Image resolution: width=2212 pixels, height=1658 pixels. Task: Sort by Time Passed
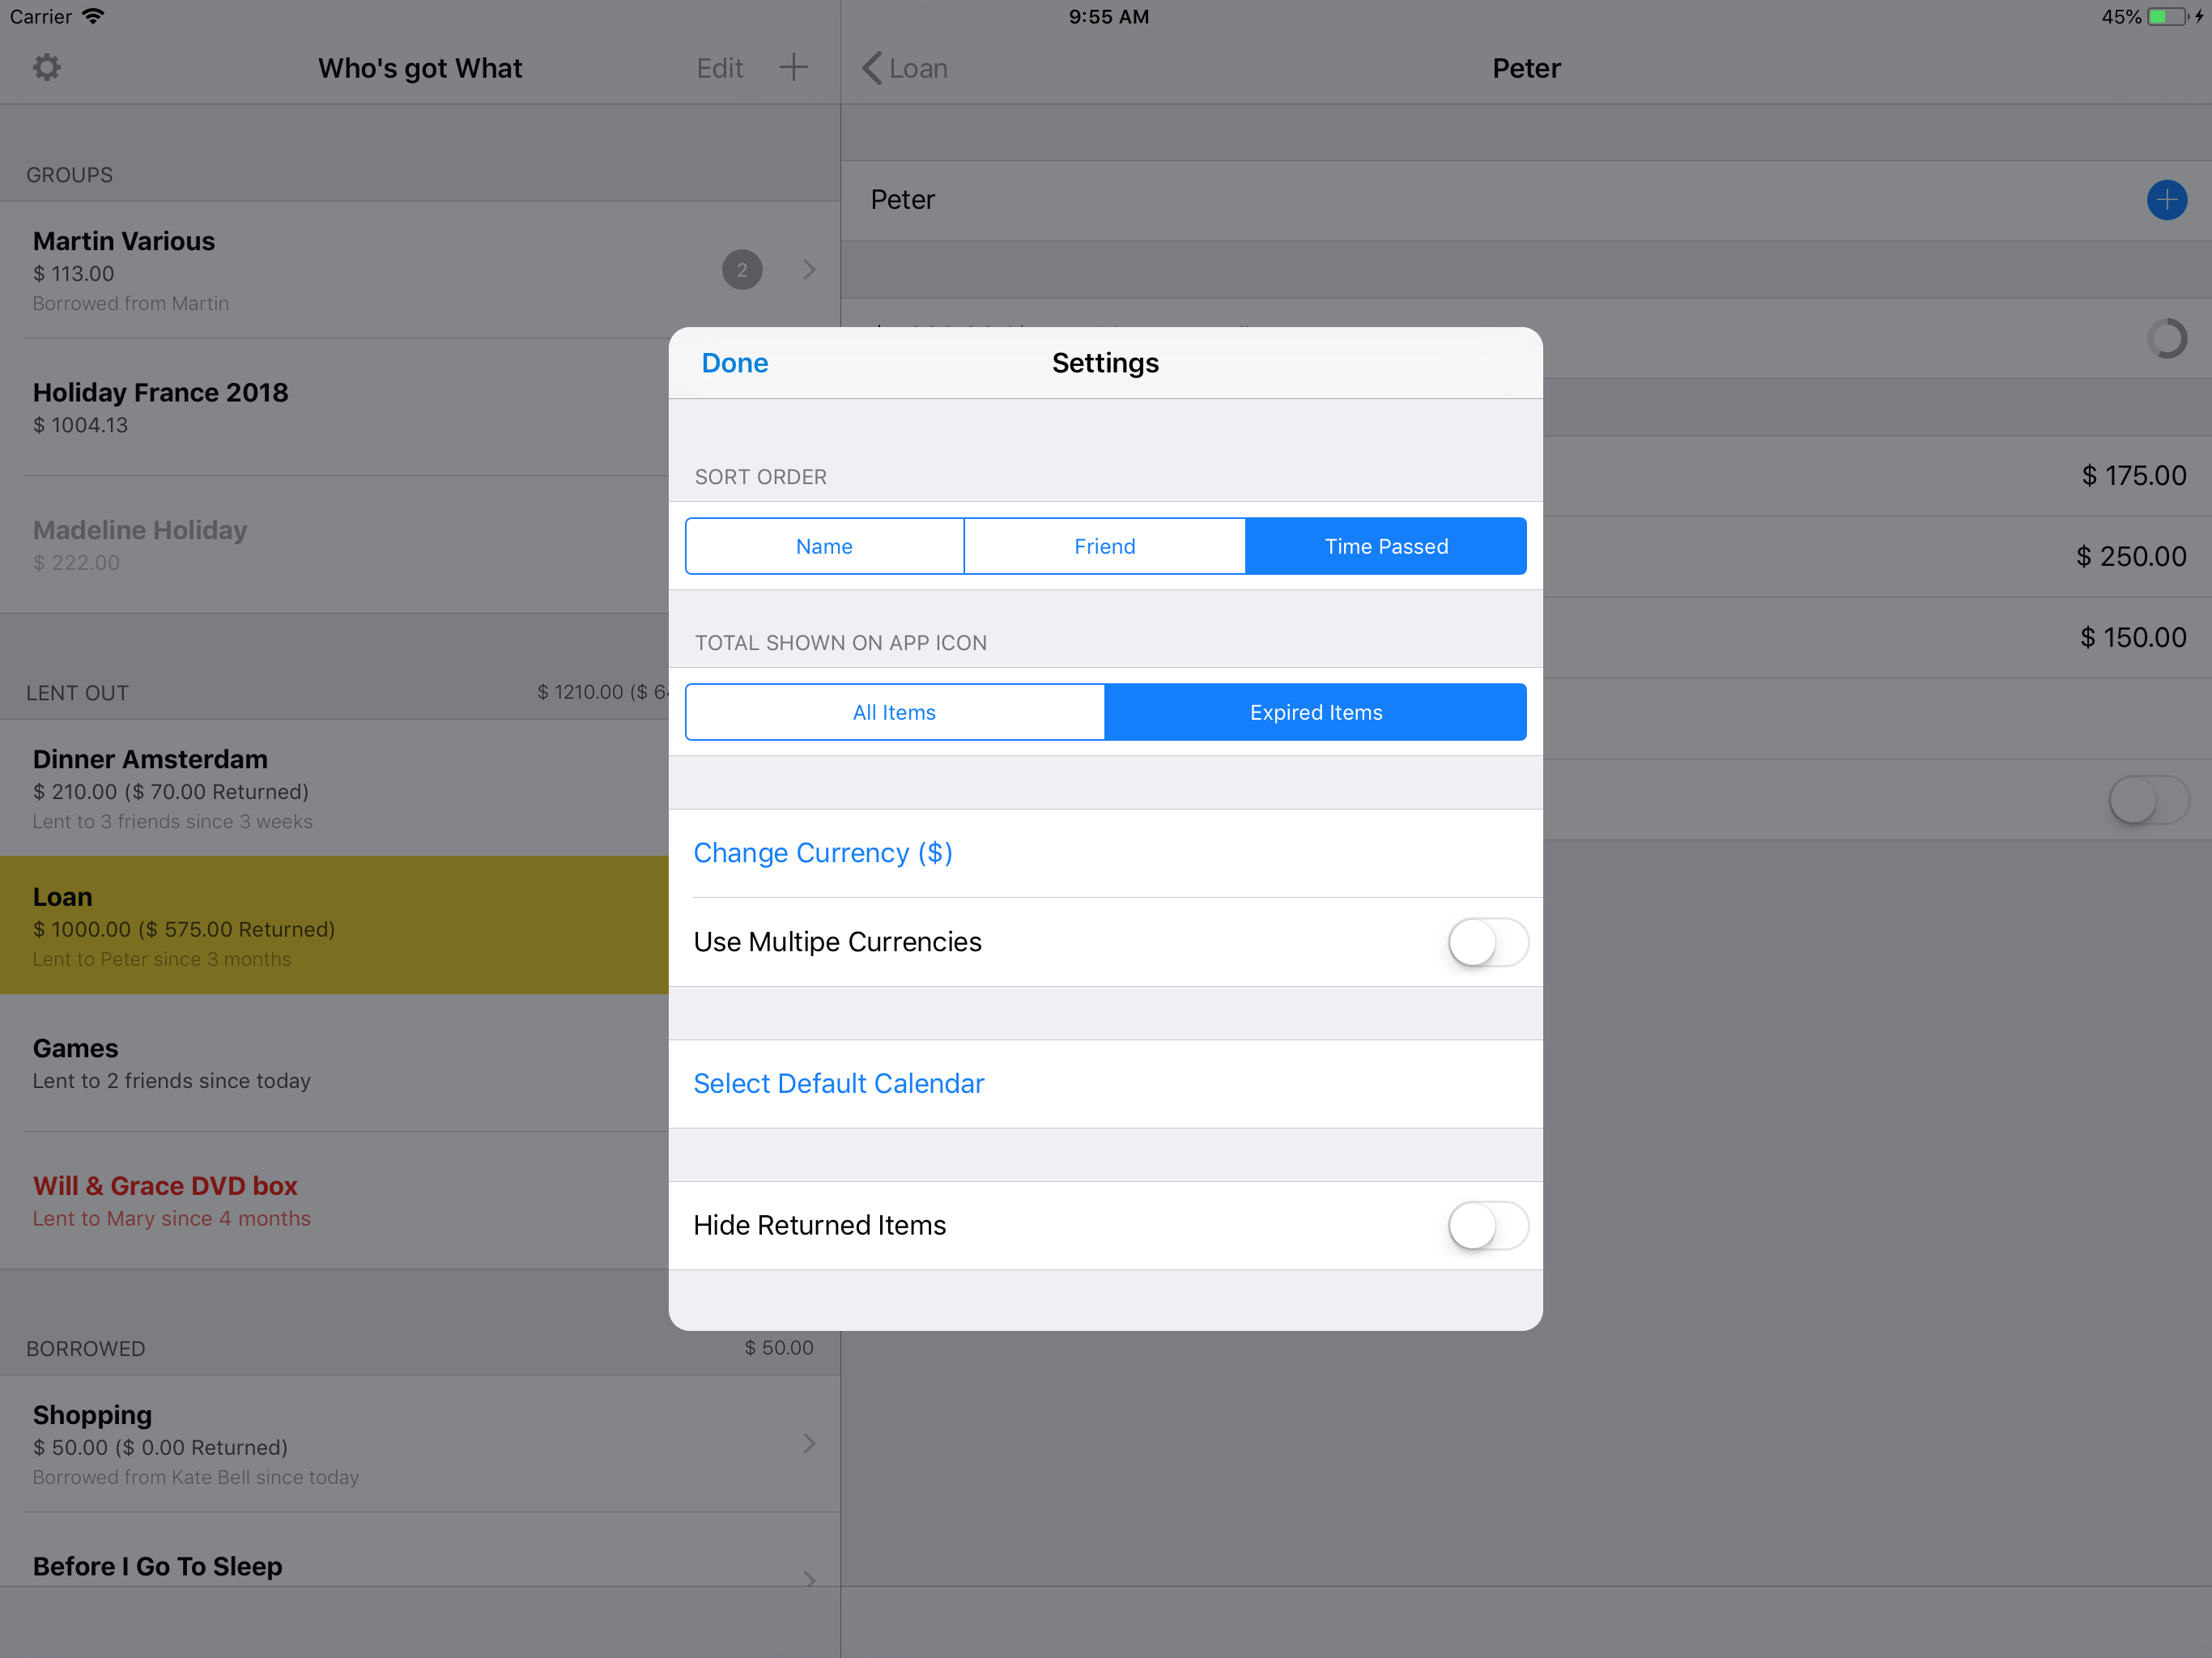tap(1386, 546)
